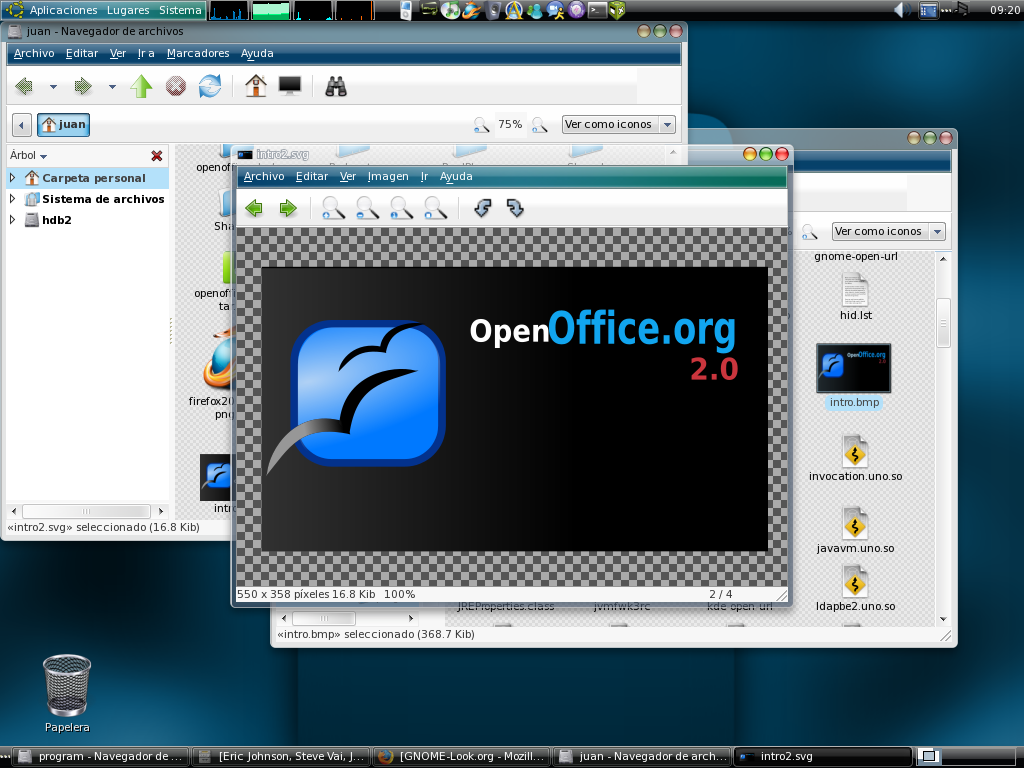Click the juan path button

(x=63, y=125)
